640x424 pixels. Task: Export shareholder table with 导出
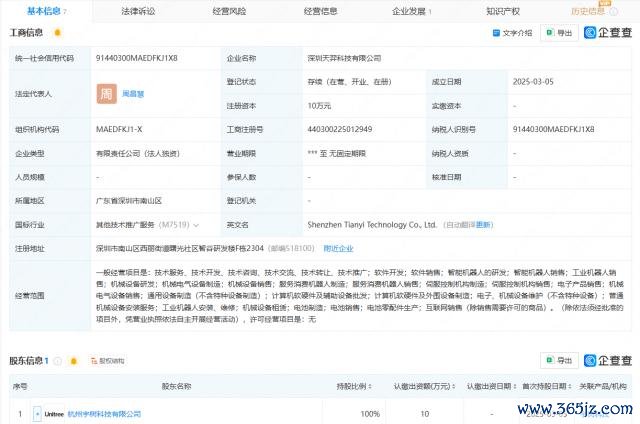[x=559, y=360]
